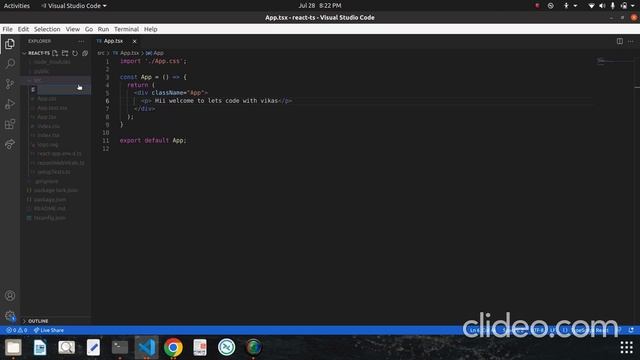
Task: Click src in the breadcrumb path
Action: (x=100, y=53)
